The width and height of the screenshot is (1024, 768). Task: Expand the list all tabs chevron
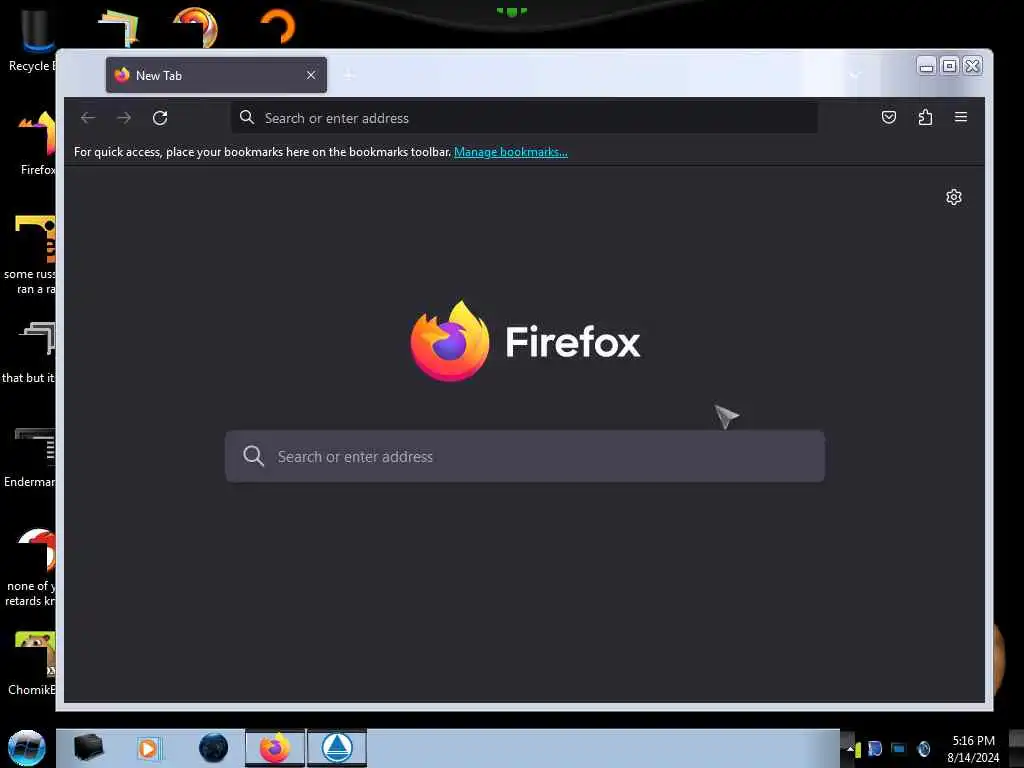coord(854,75)
